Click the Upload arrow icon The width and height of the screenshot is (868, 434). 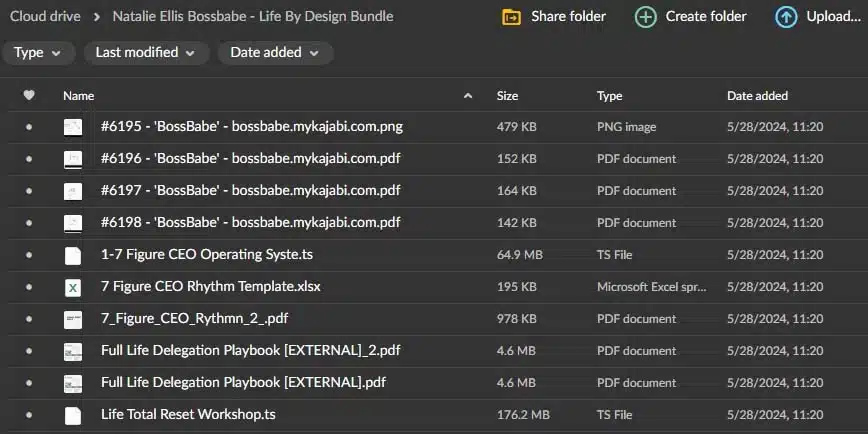(x=786, y=17)
